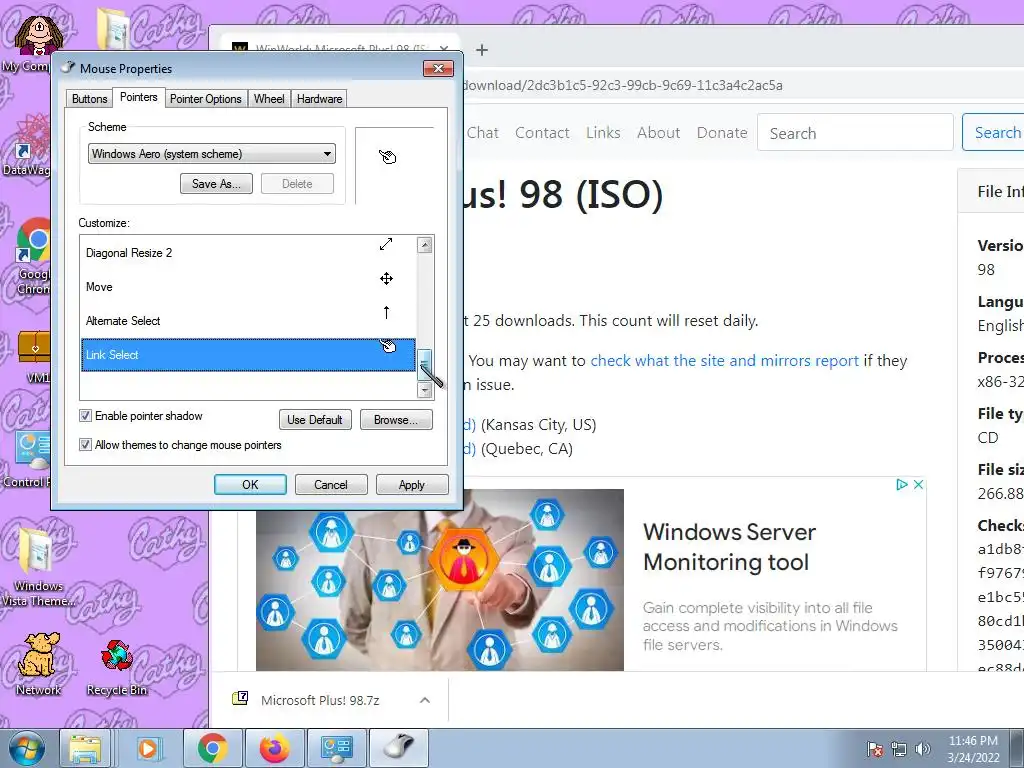Screen dimensions: 1024x768
Task: Click the list scroll down arrow
Action: pyautogui.click(x=425, y=391)
